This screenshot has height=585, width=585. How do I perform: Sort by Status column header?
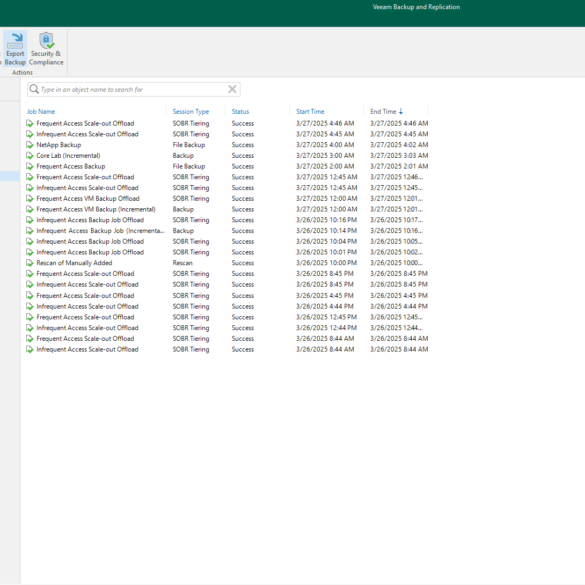click(x=240, y=112)
